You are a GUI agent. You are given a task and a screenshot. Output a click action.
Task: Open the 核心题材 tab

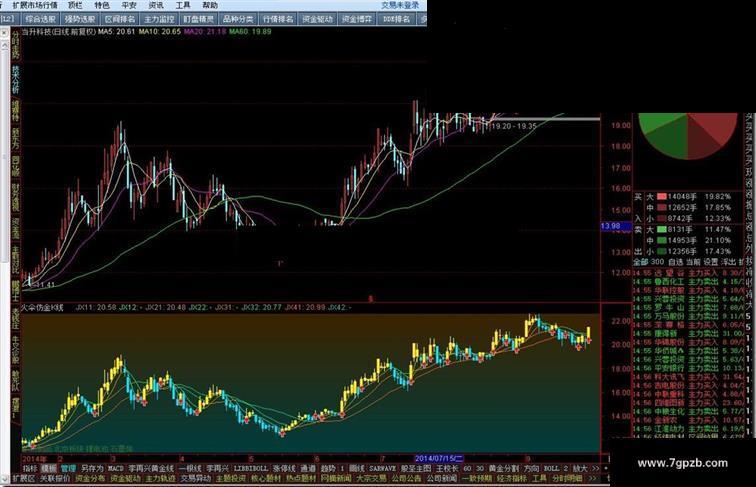tap(266, 478)
